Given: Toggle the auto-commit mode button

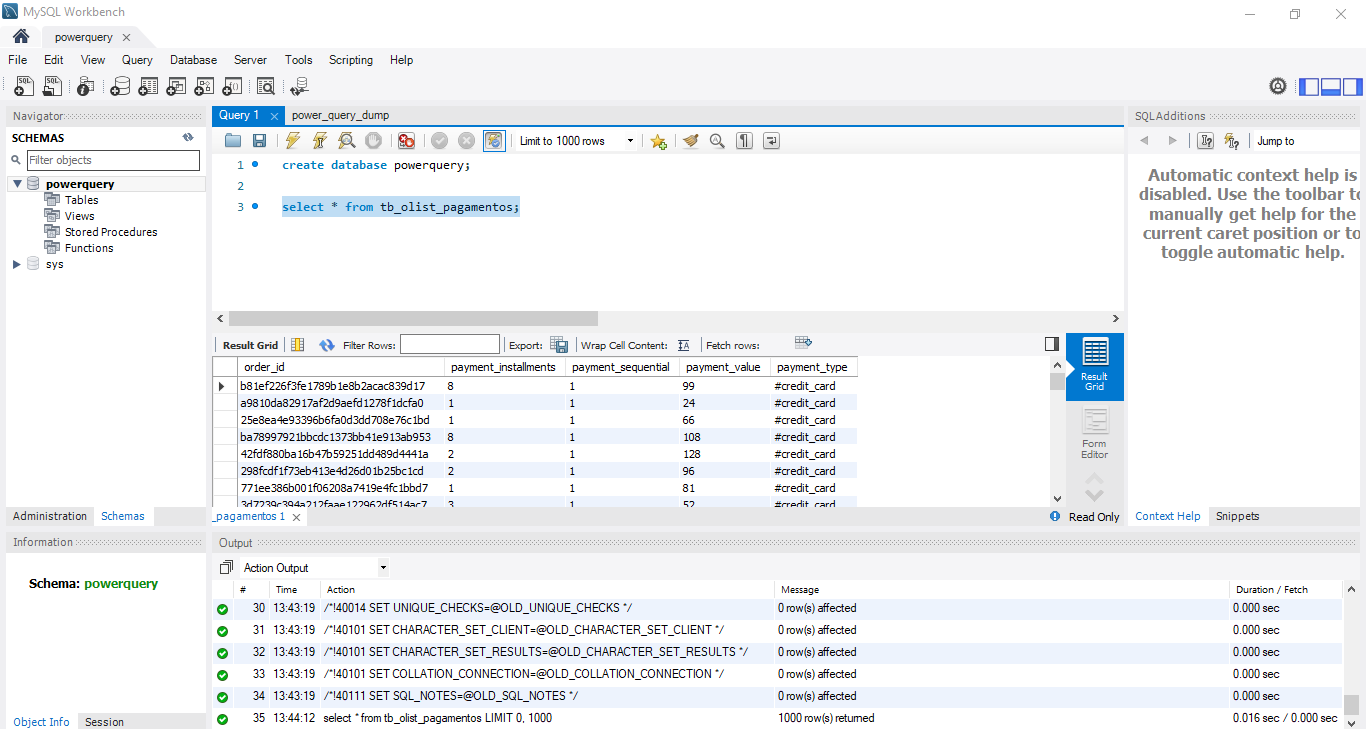Looking at the screenshot, I should (494, 141).
